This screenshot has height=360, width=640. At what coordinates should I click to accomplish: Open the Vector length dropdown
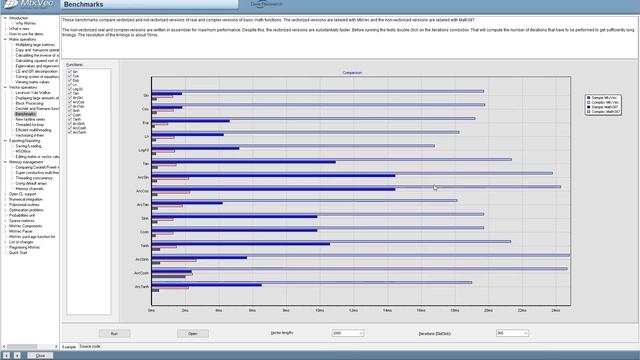pyautogui.click(x=360, y=333)
